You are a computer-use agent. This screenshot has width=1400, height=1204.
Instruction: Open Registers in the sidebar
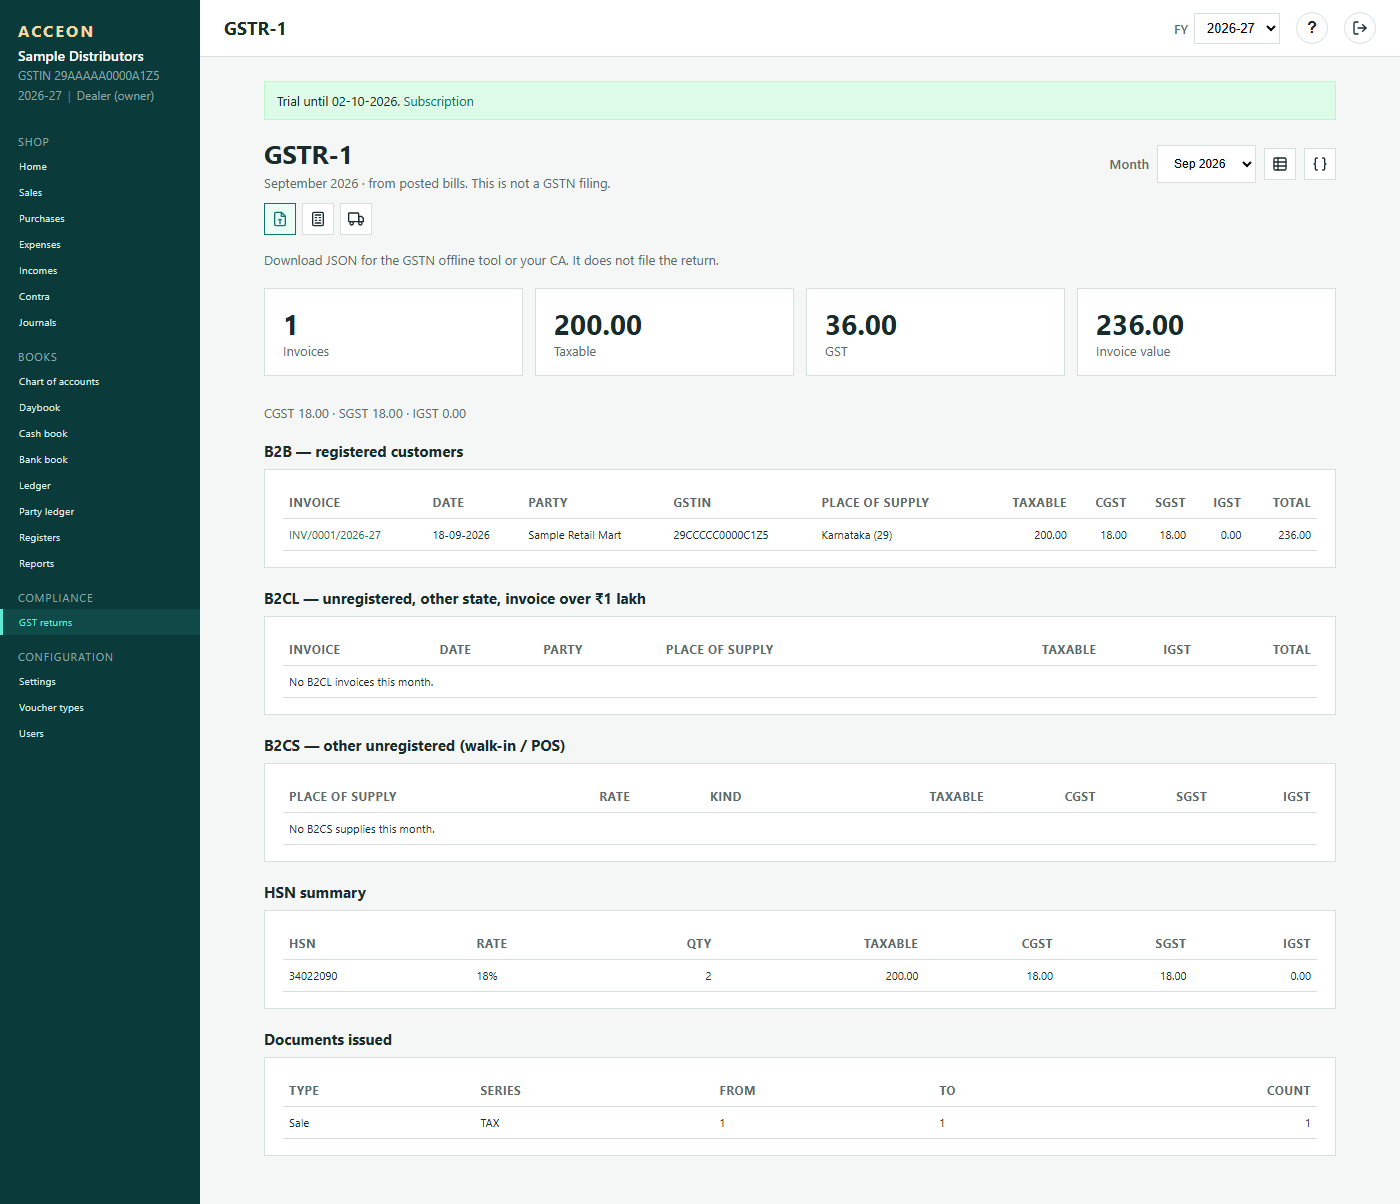click(x=100, y=538)
